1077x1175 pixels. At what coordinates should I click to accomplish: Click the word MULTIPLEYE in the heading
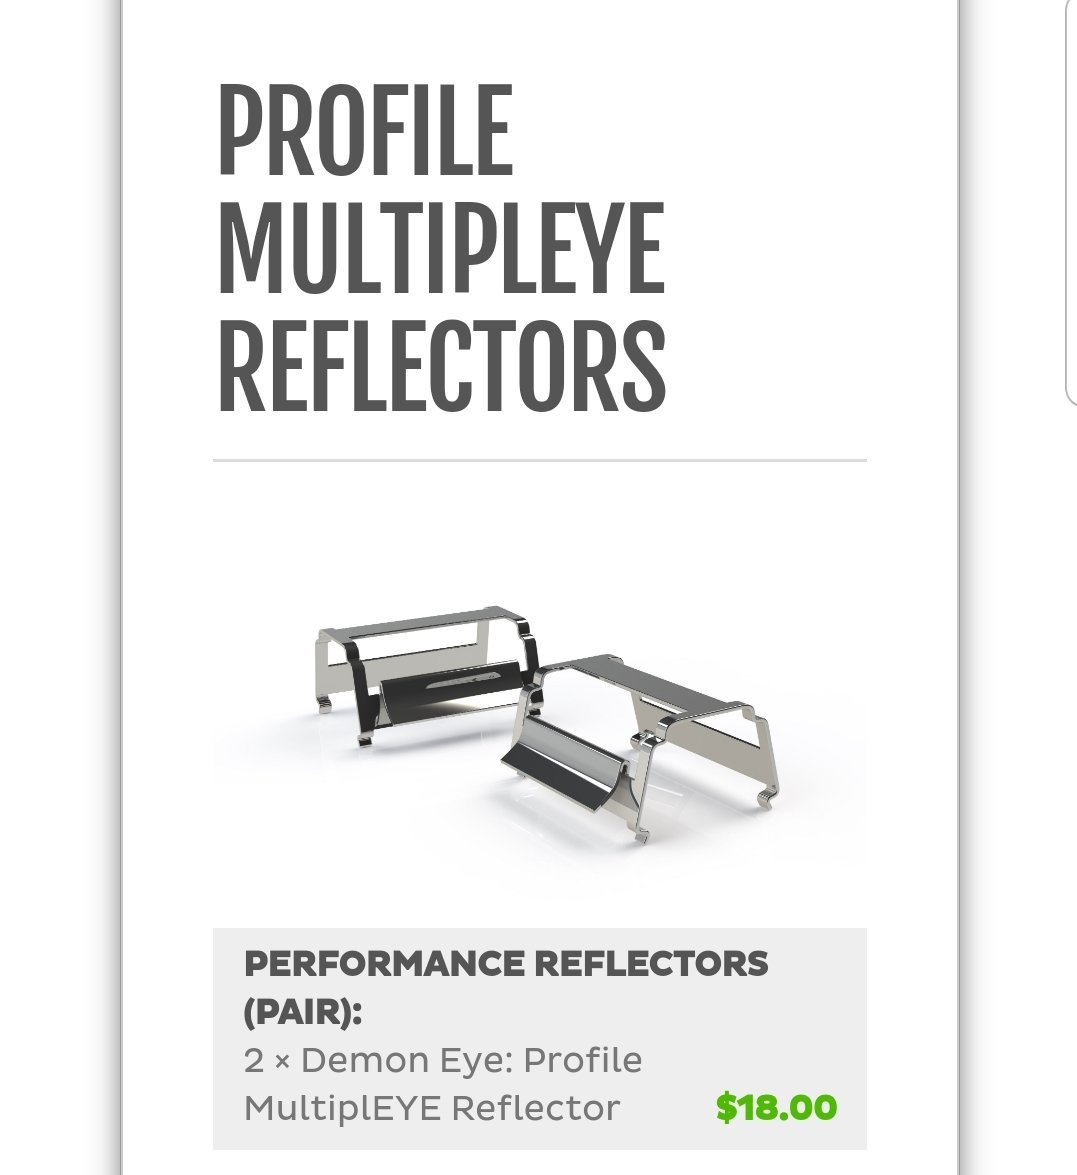tap(441, 248)
